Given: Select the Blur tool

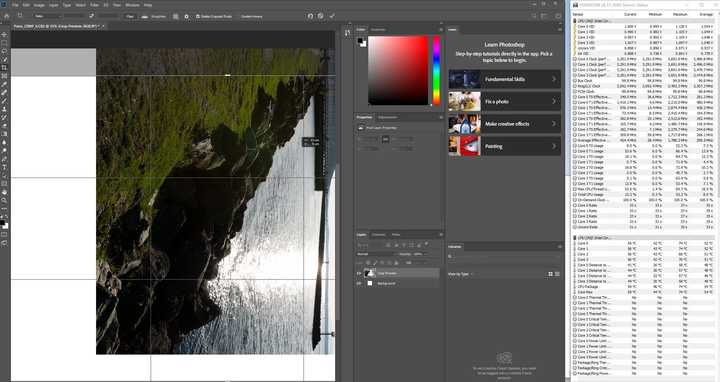Looking at the screenshot, I should click(4, 142).
